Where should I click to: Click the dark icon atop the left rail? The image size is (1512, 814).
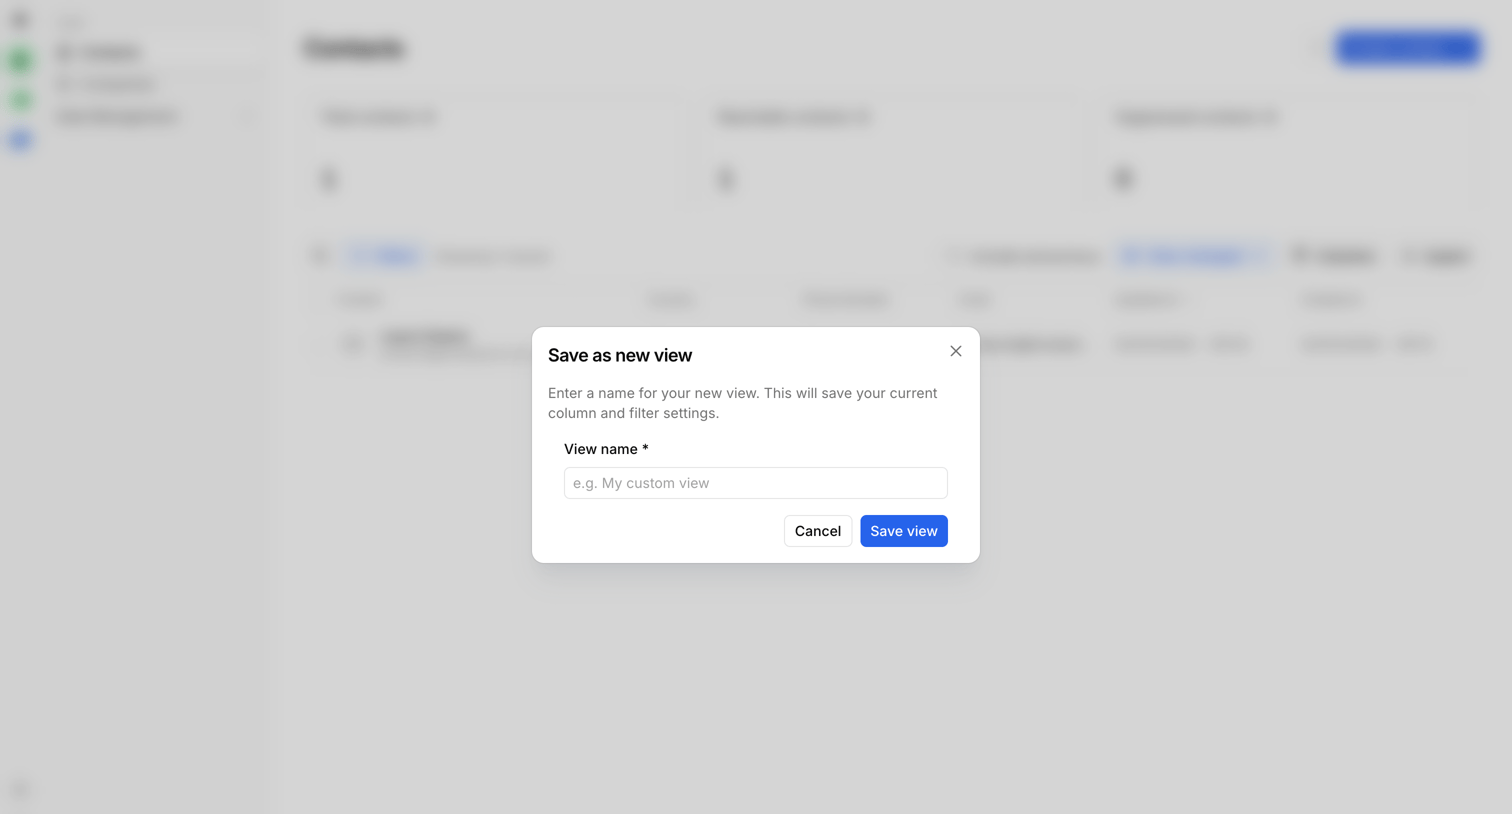21,20
